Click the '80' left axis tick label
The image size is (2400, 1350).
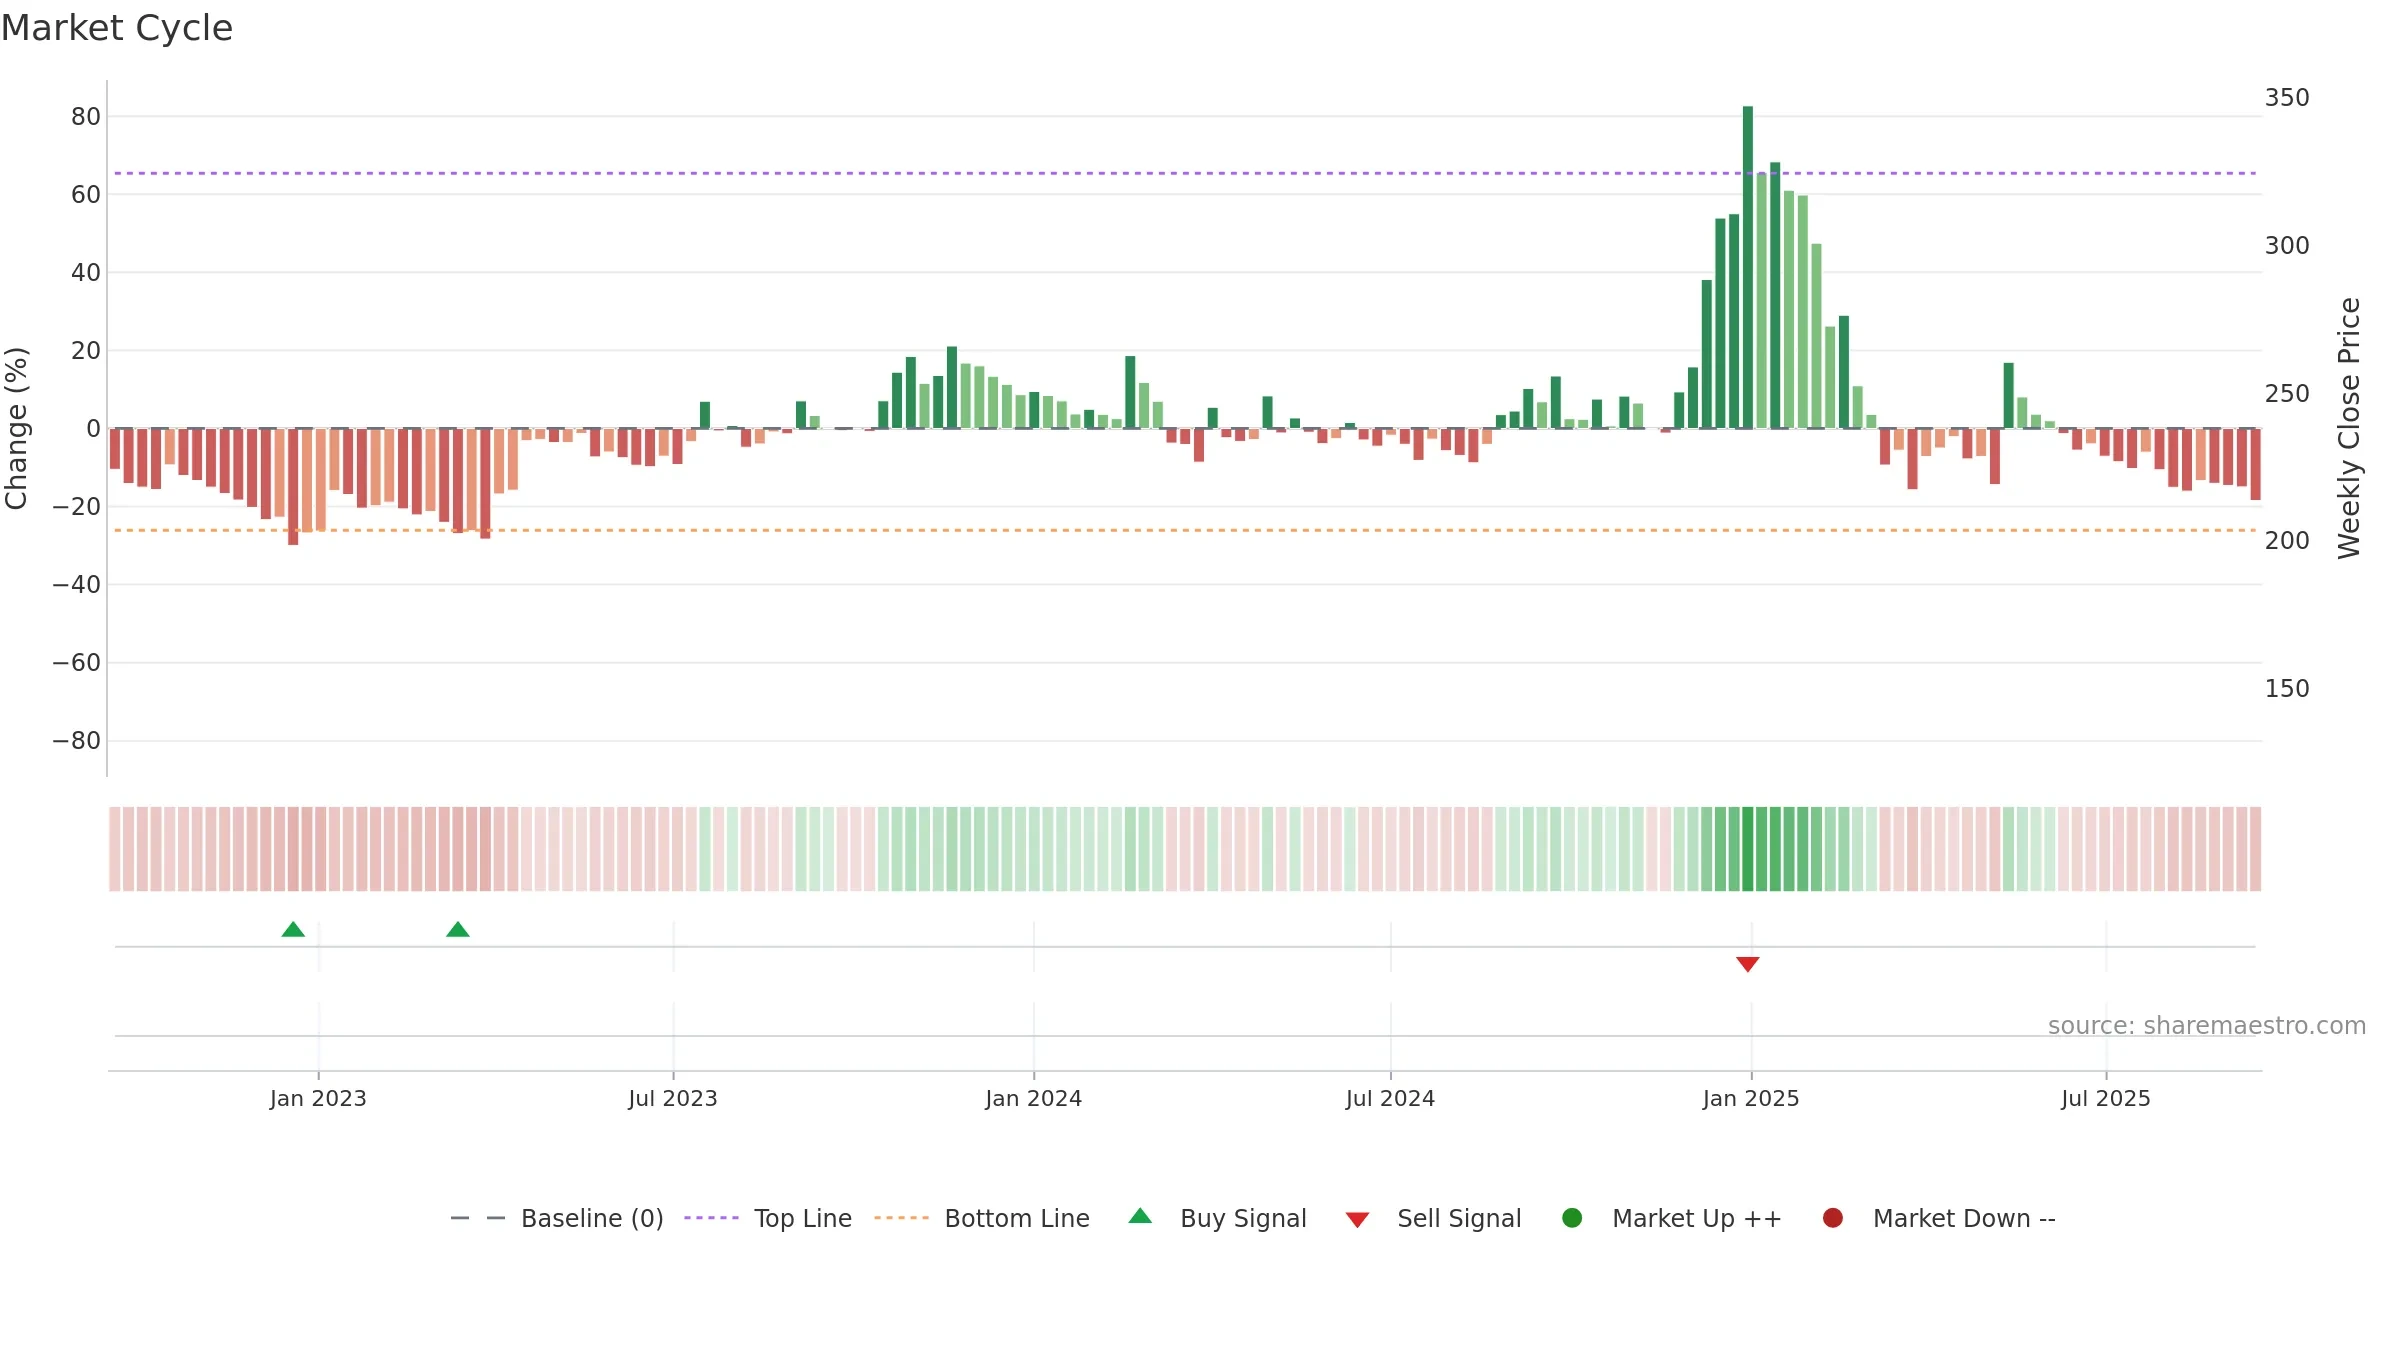click(x=86, y=117)
